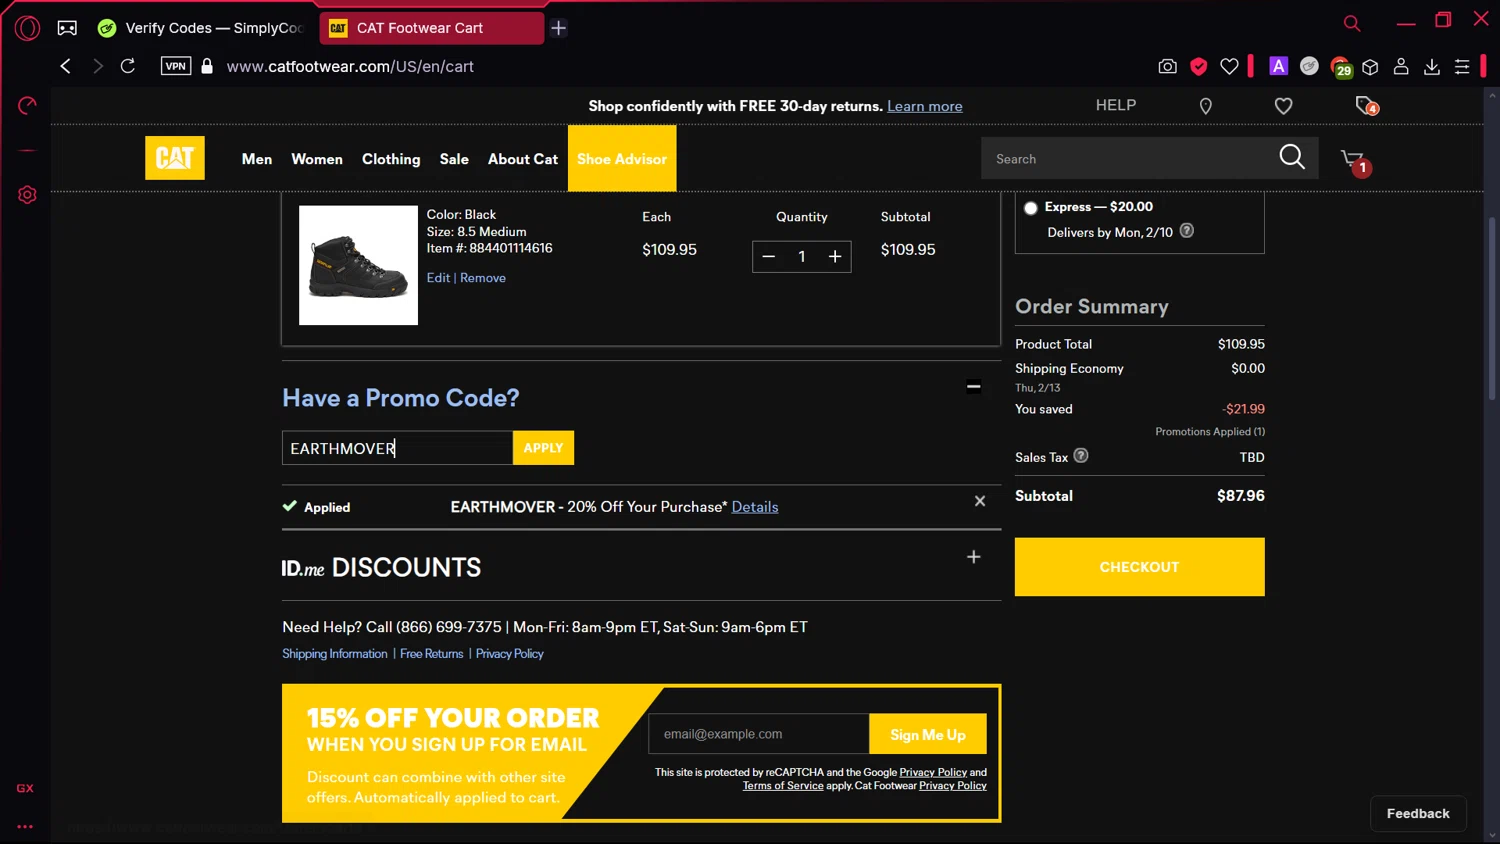The height and width of the screenshot is (844, 1500).
Task: View EARTHMOVER promotion Details
Action: (x=755, y=507)
